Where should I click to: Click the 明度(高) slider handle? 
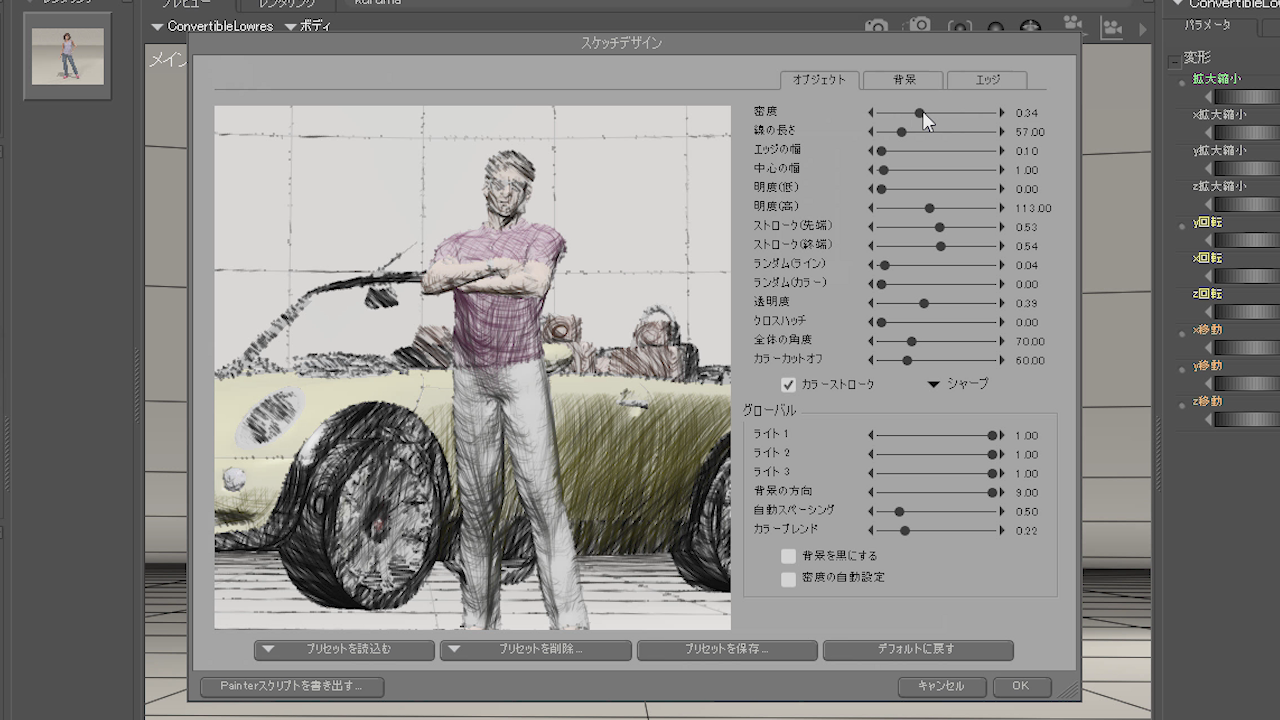pyautogui.click(x=929, y=208)
